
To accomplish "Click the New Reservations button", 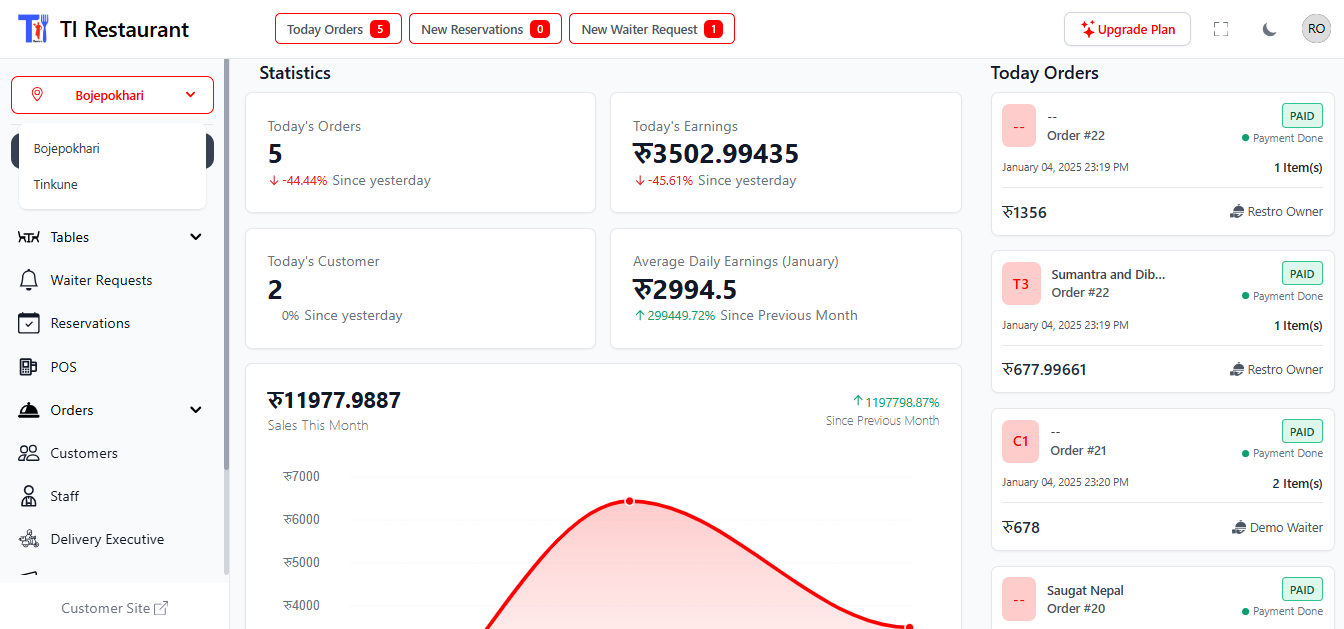I will click(x=485, y=29).
